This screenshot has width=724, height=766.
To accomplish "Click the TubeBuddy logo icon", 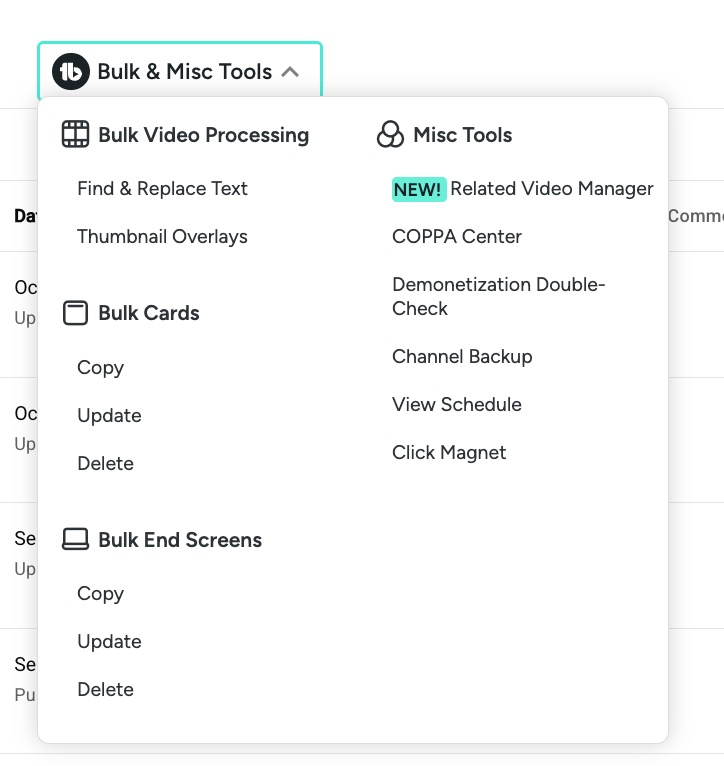I will tap(71, 72).
